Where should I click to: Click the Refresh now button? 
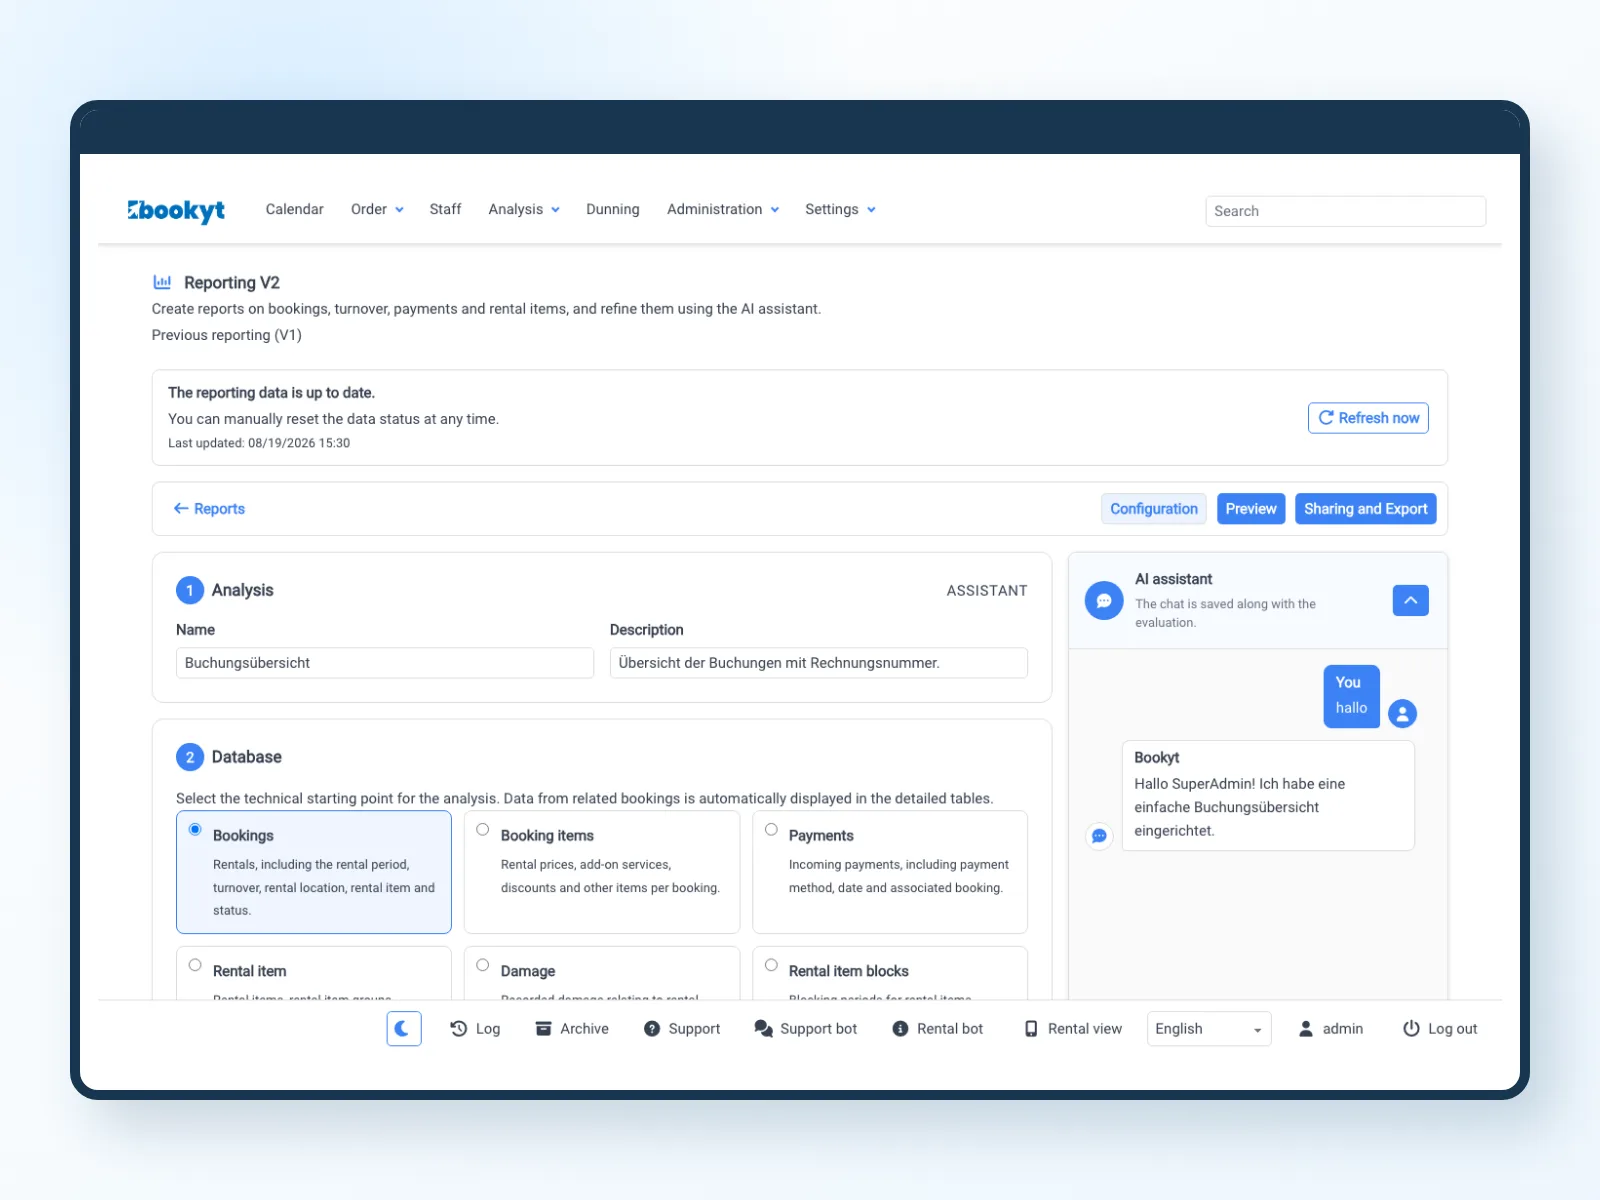pyautogui.click(x=1368, y=418)
